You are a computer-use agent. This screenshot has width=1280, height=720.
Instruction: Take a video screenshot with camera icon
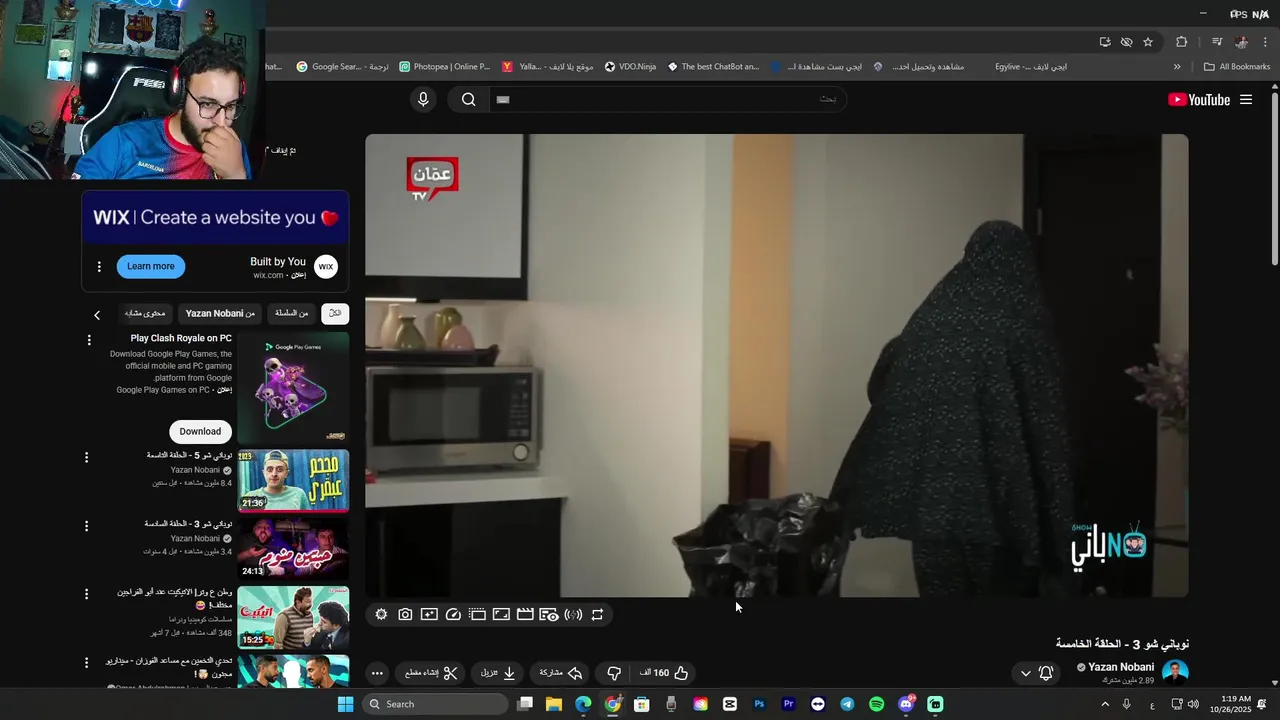tap(405, 615)
